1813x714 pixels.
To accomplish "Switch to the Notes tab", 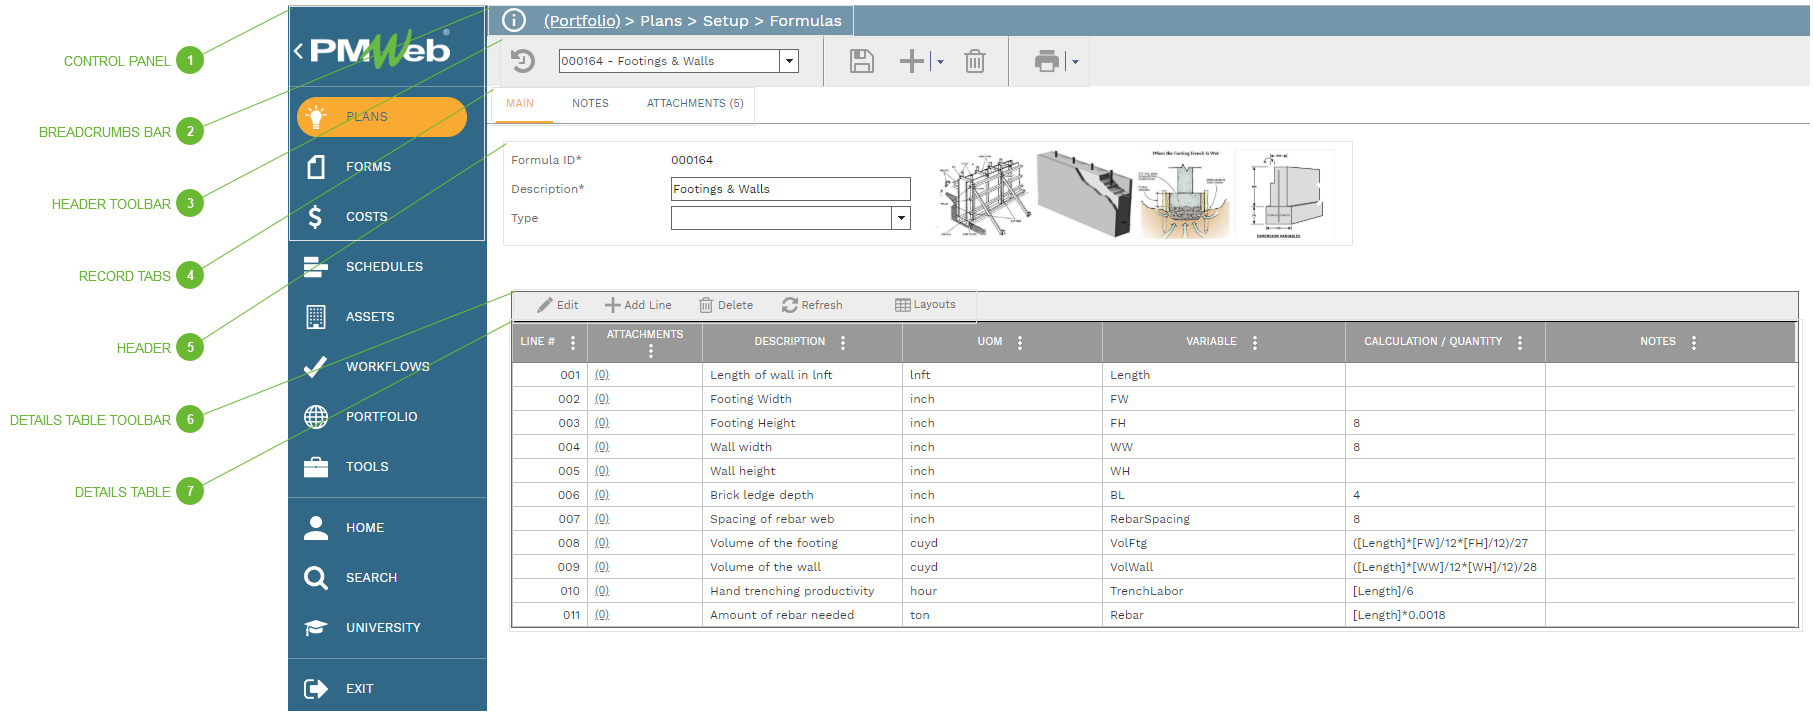I will 590,103.
